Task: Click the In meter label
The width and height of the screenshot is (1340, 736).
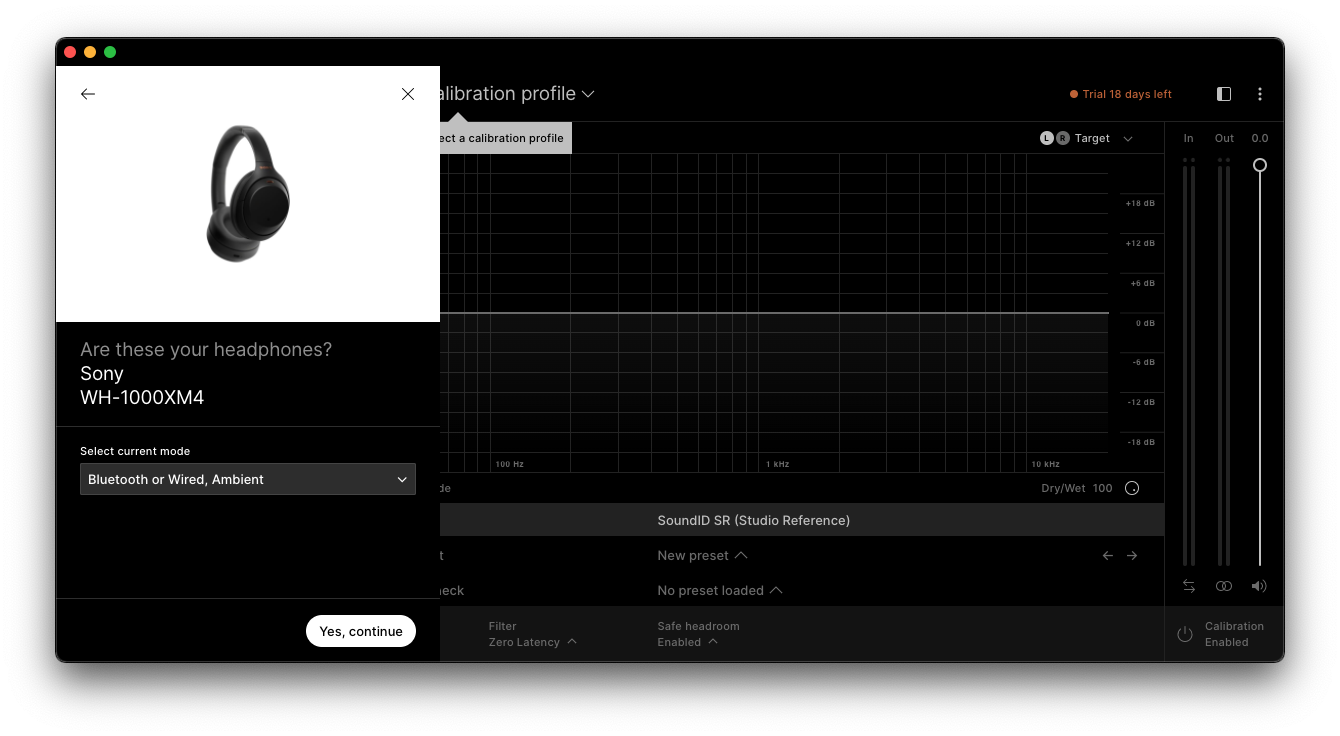Action: pos(1189,138)
